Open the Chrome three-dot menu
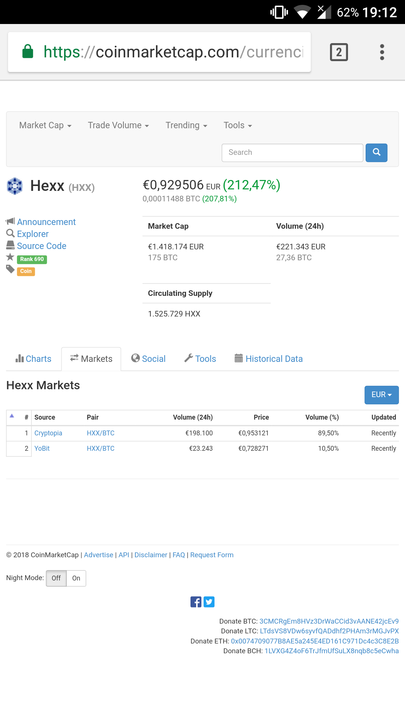This screenshot has height=720, width=405. point(382,52)
